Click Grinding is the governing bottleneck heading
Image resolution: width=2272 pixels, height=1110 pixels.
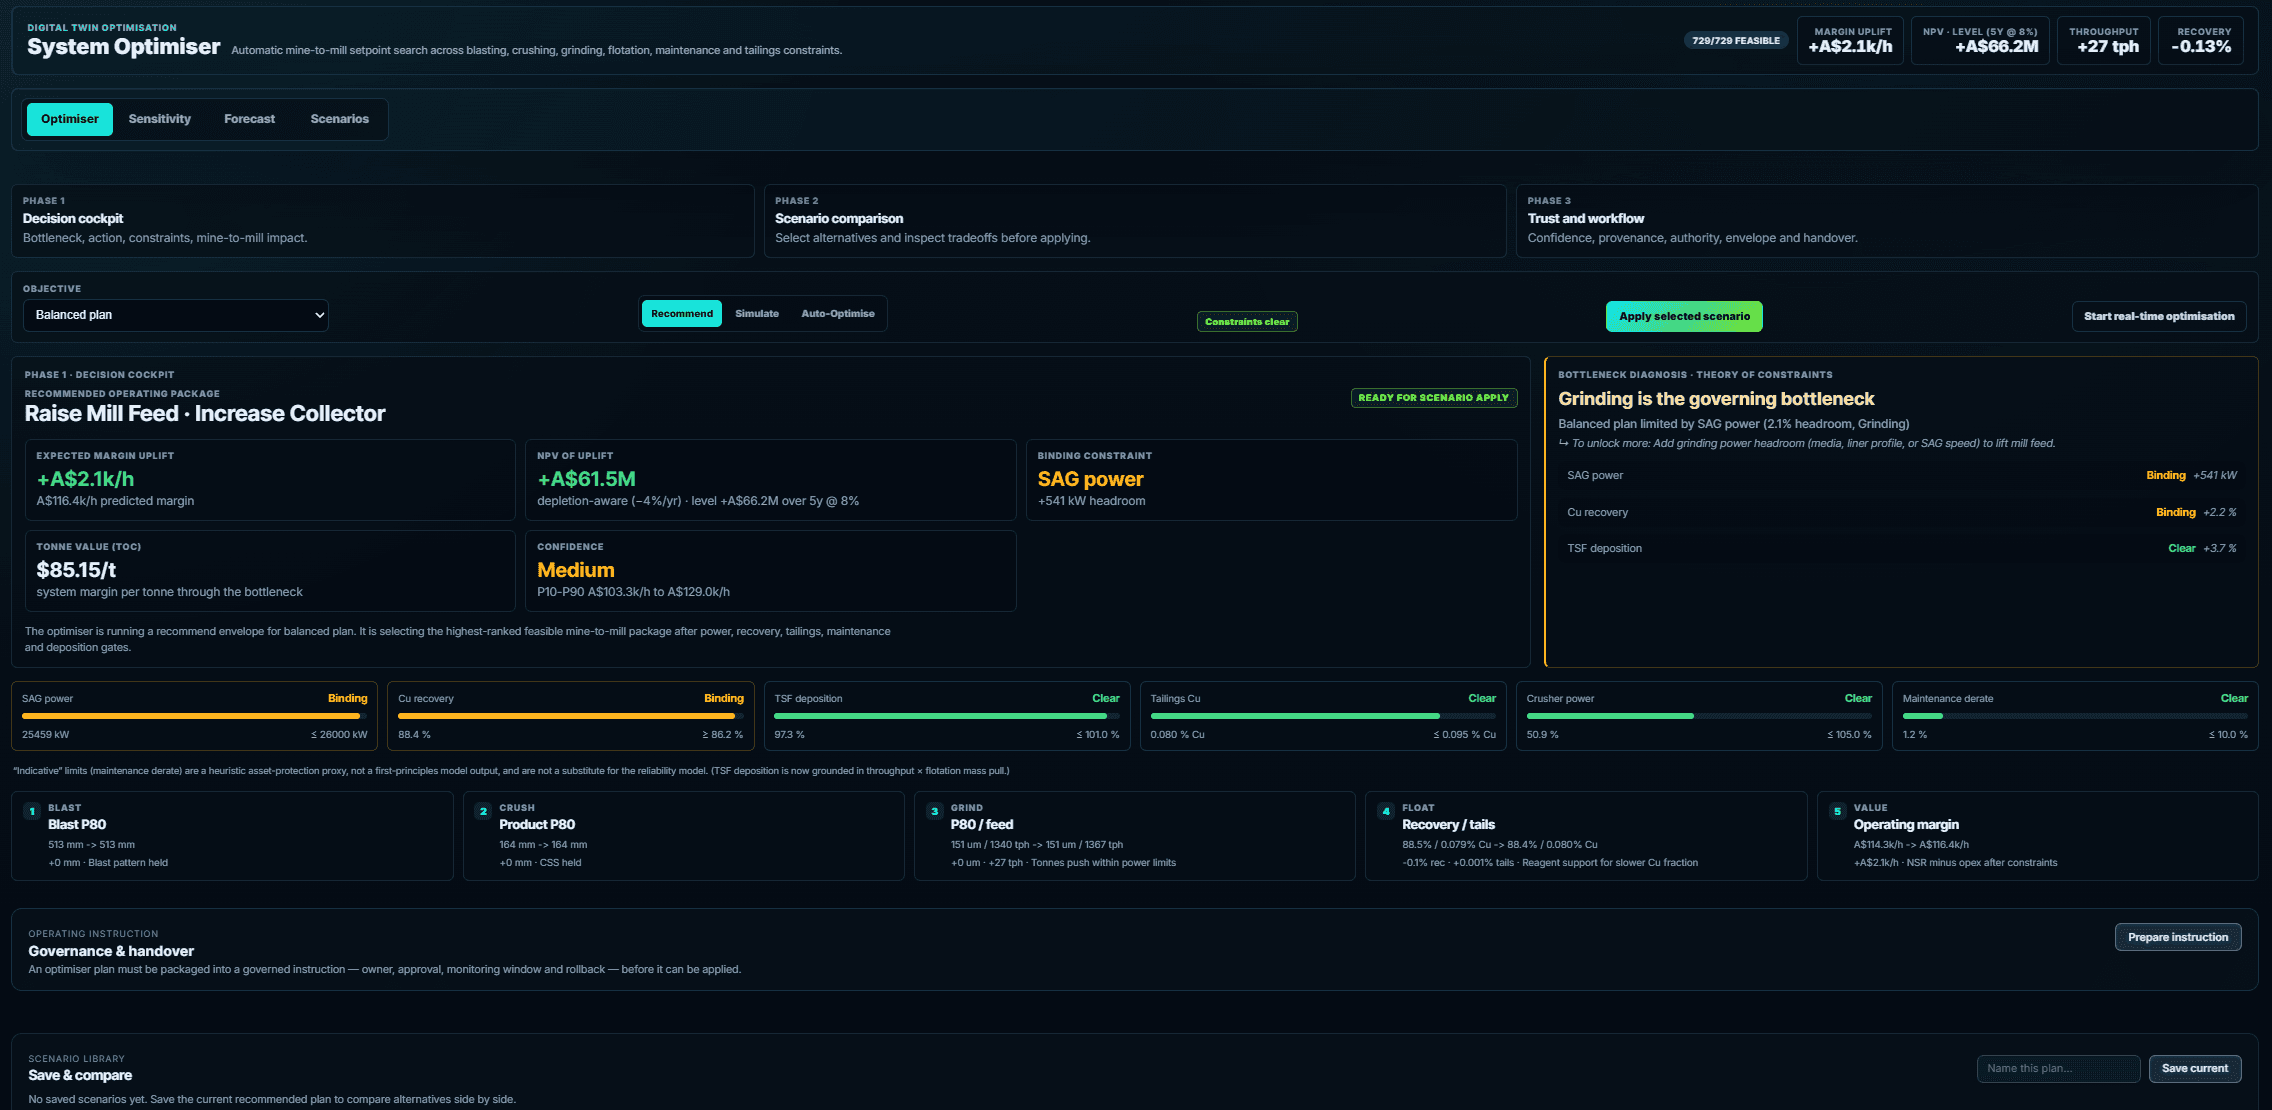click(x=1716, y=399)
